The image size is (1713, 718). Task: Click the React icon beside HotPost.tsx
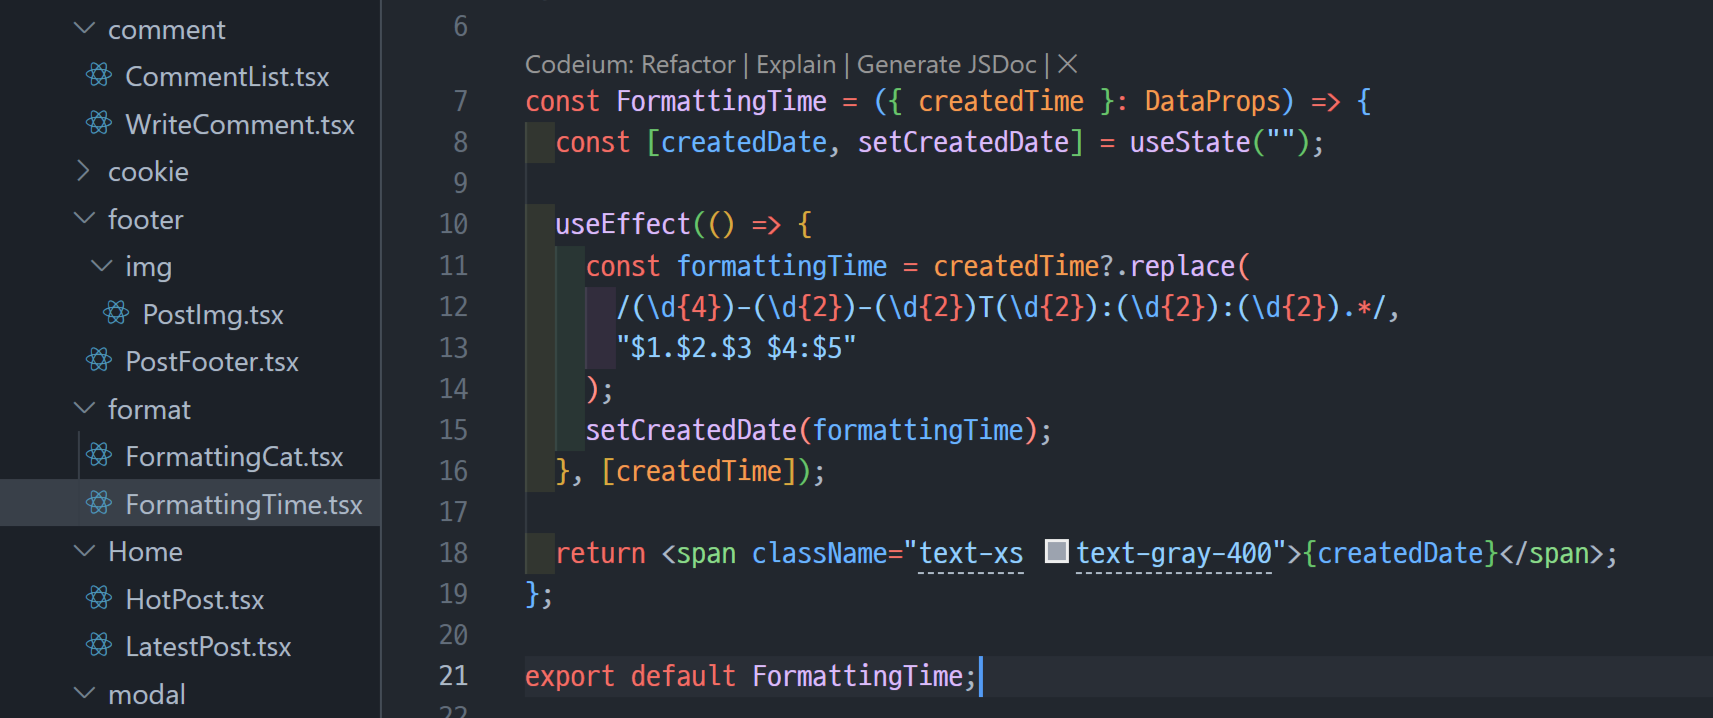99,598
